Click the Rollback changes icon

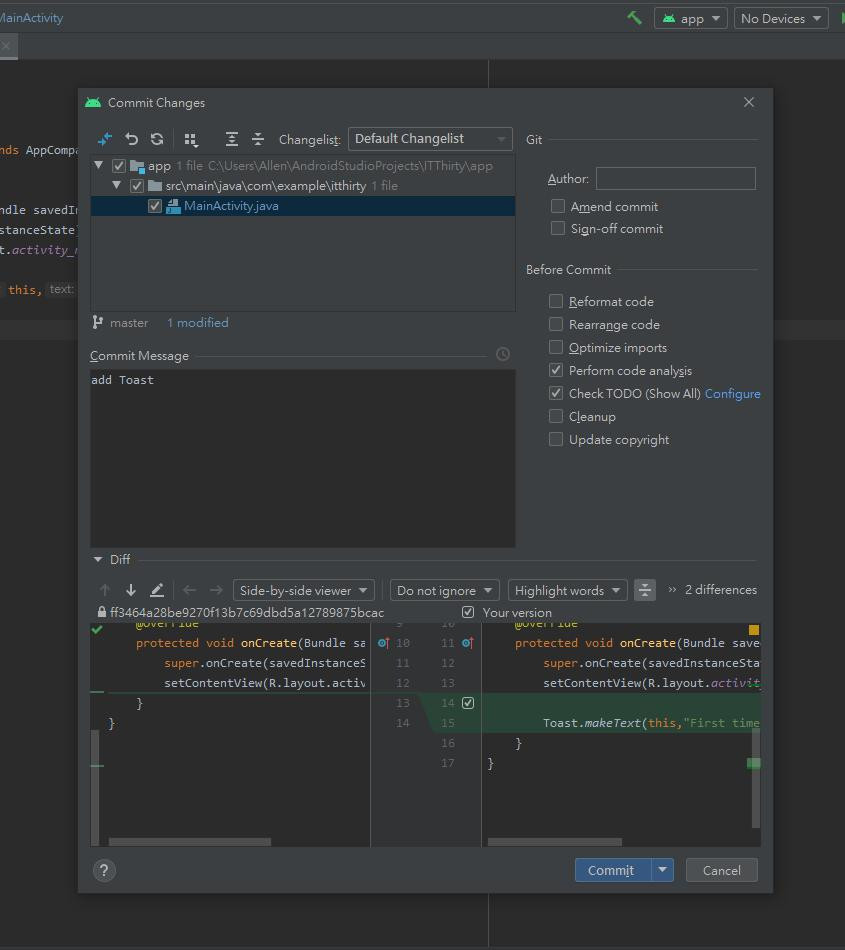click(x=131, y=139)
